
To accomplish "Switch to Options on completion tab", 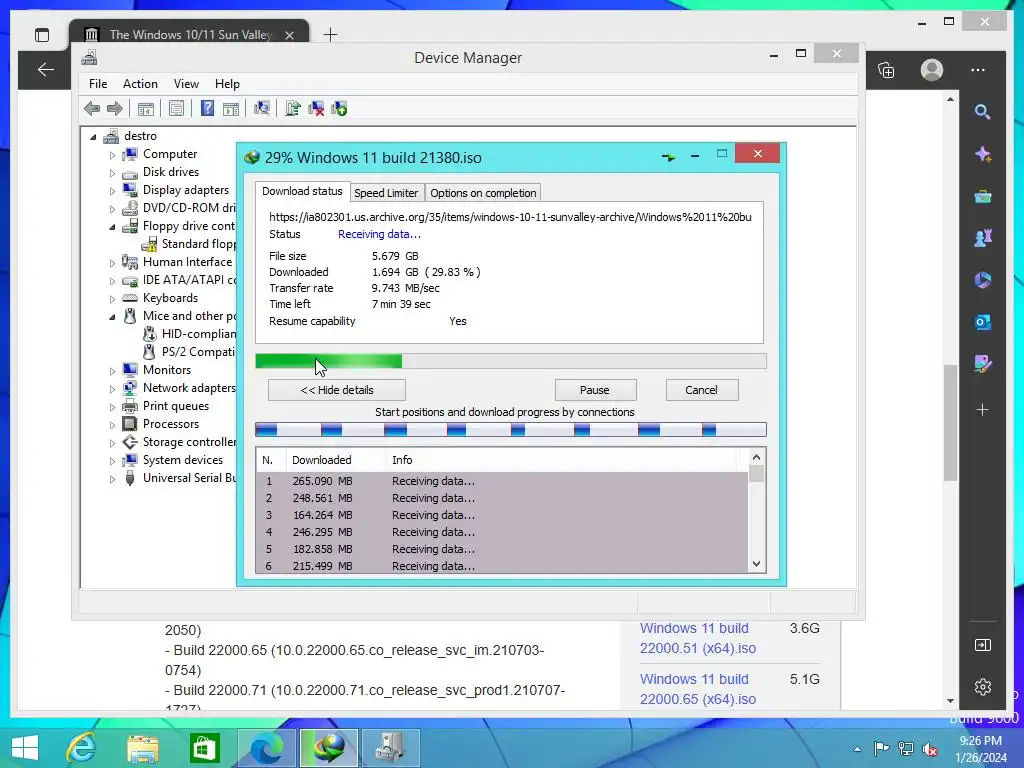I will (x=483, y=193).
